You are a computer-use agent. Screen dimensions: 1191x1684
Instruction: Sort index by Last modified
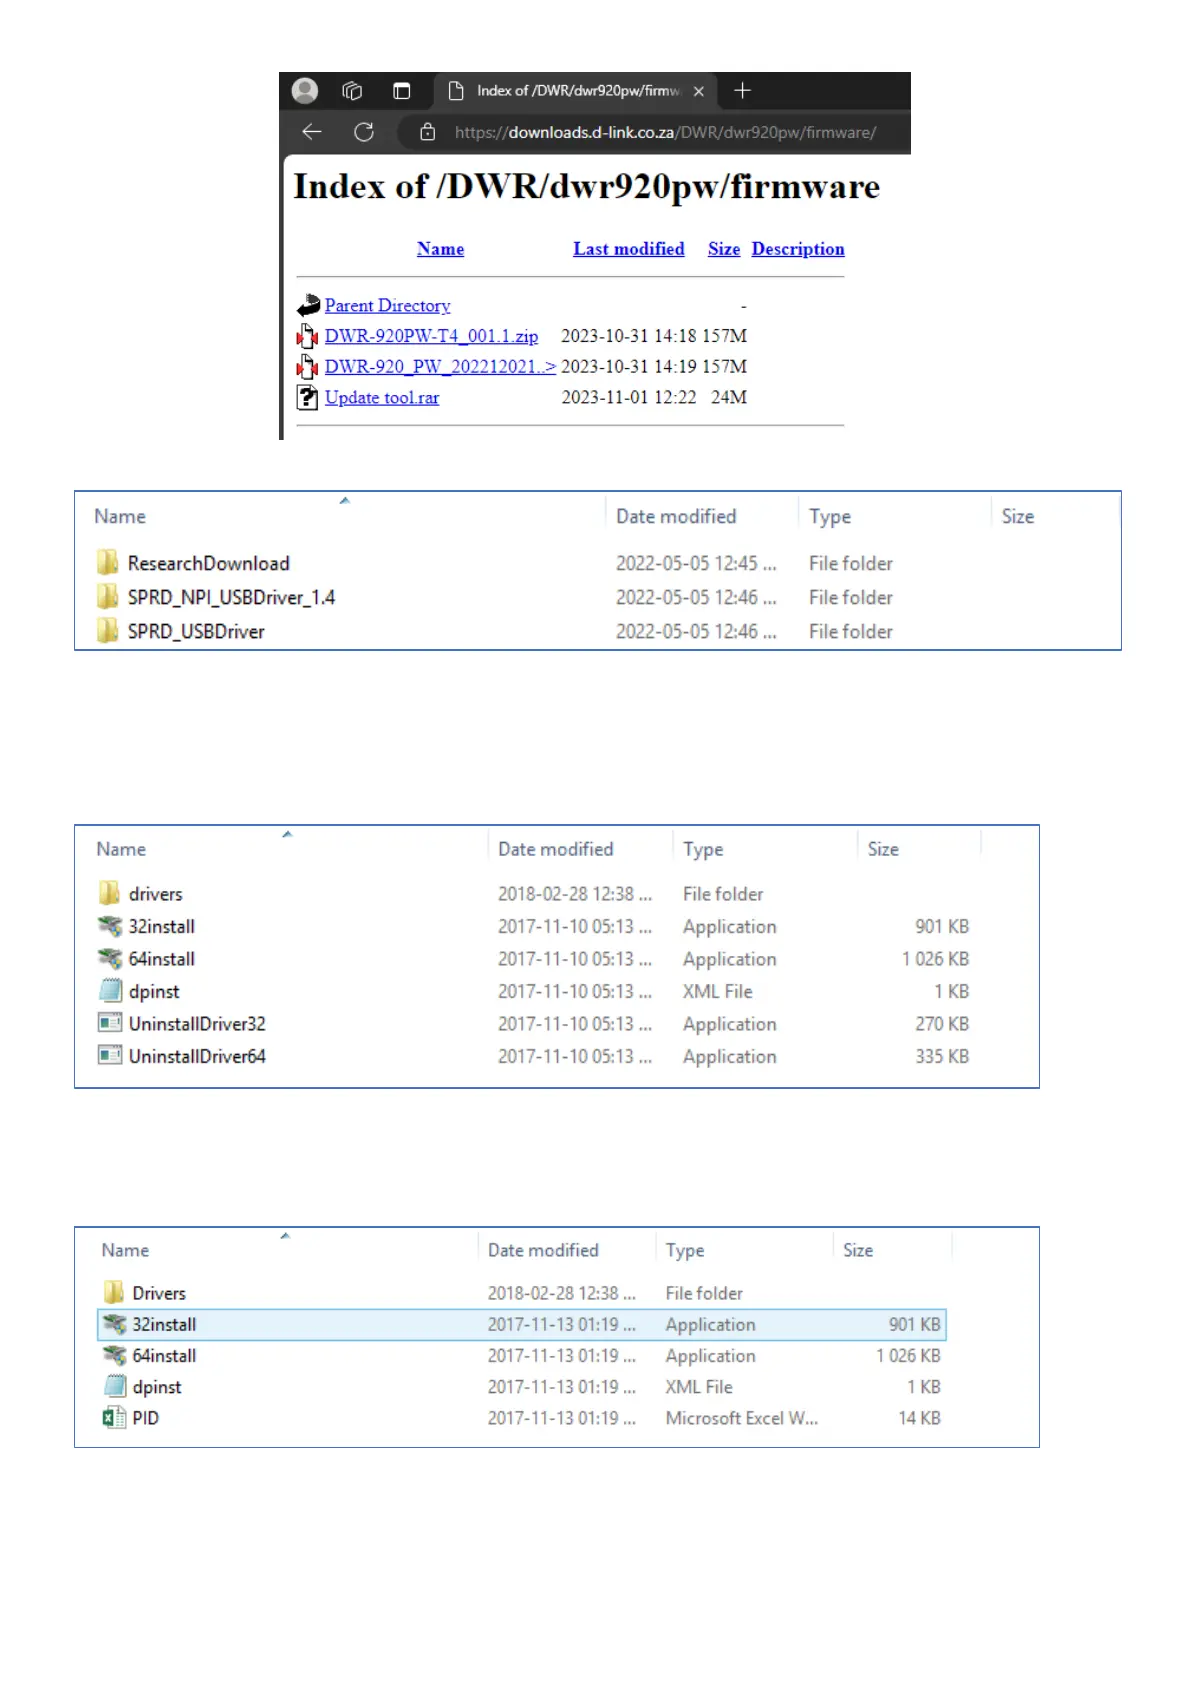(x=629, y=249)
